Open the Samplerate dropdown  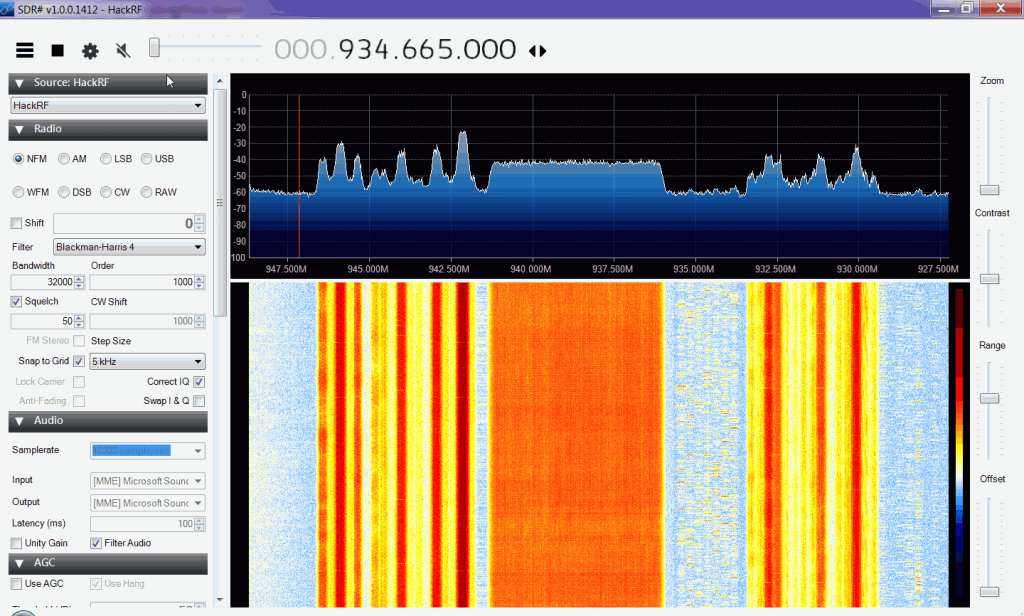tap(147, 450)
